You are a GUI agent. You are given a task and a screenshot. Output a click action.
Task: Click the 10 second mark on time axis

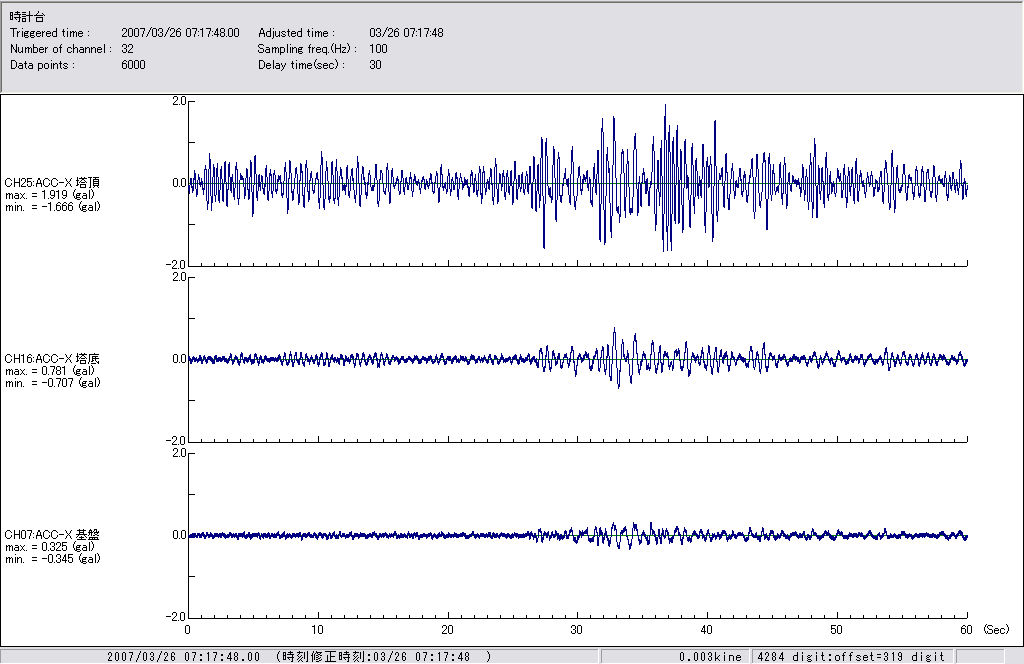(x=317, y=631)
